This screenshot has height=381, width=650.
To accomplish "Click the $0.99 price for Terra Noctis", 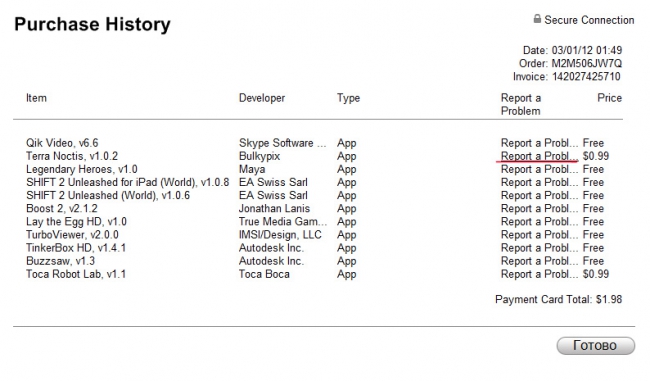I will coord(596,156).
